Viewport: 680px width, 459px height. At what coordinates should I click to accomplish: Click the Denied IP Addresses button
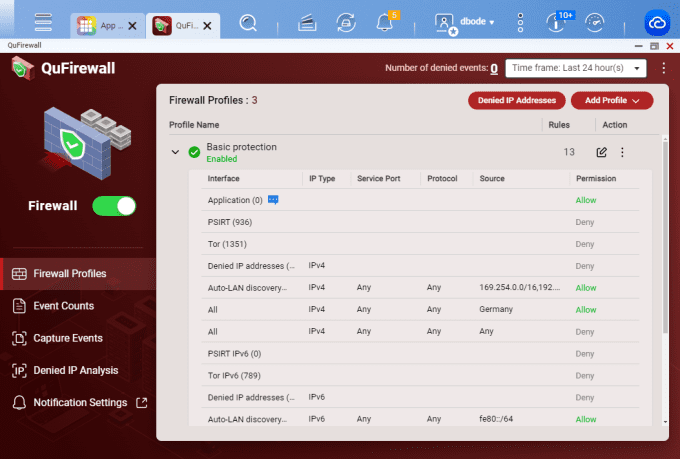click(517, 101)
